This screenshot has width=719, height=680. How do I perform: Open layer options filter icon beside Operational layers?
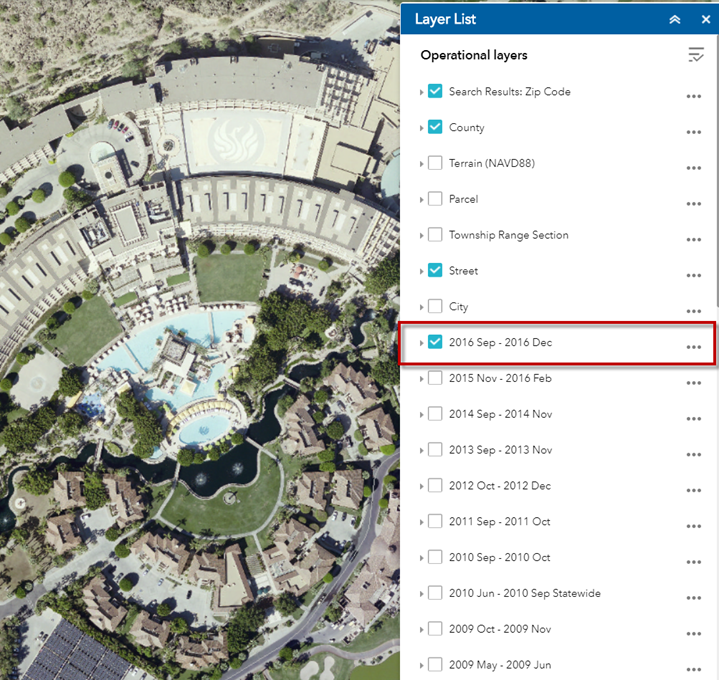[x=696, y=55]
